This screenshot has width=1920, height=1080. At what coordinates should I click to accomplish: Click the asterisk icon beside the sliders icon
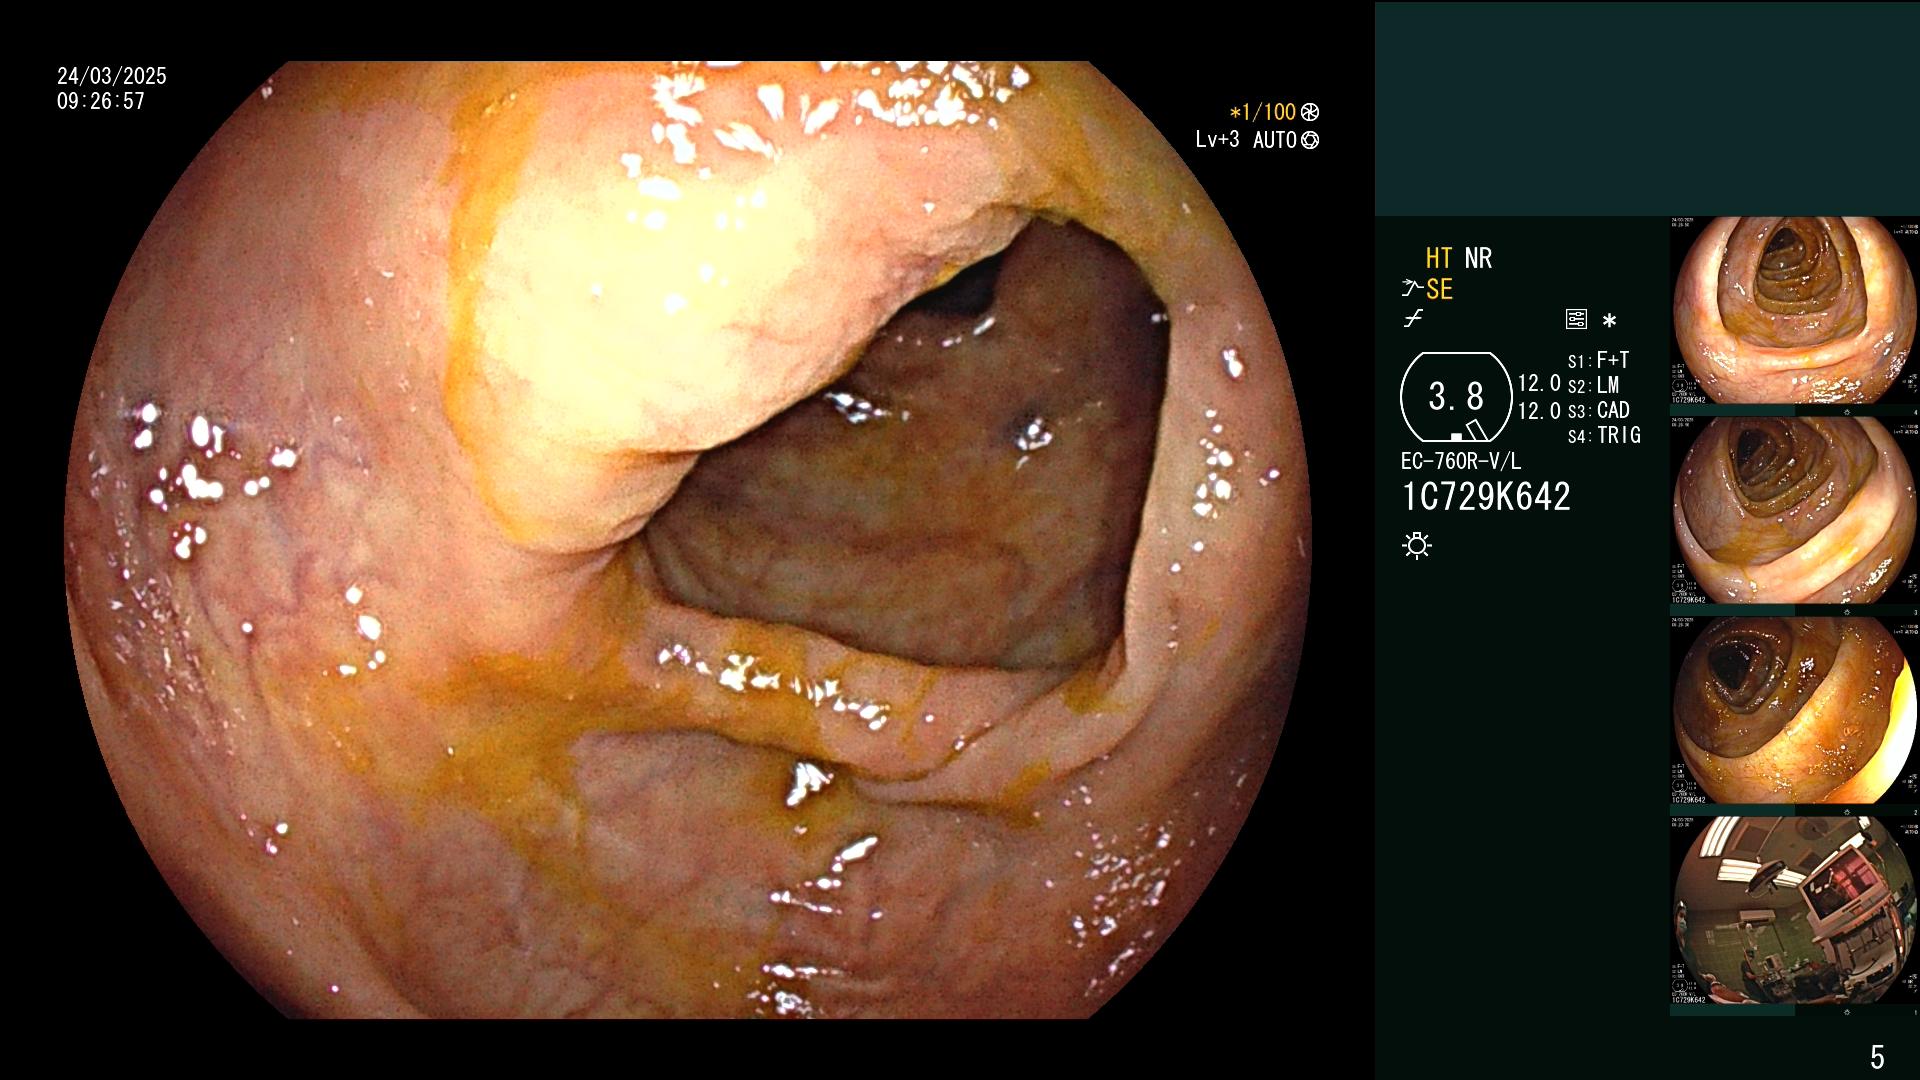[x=1609, y=321]
